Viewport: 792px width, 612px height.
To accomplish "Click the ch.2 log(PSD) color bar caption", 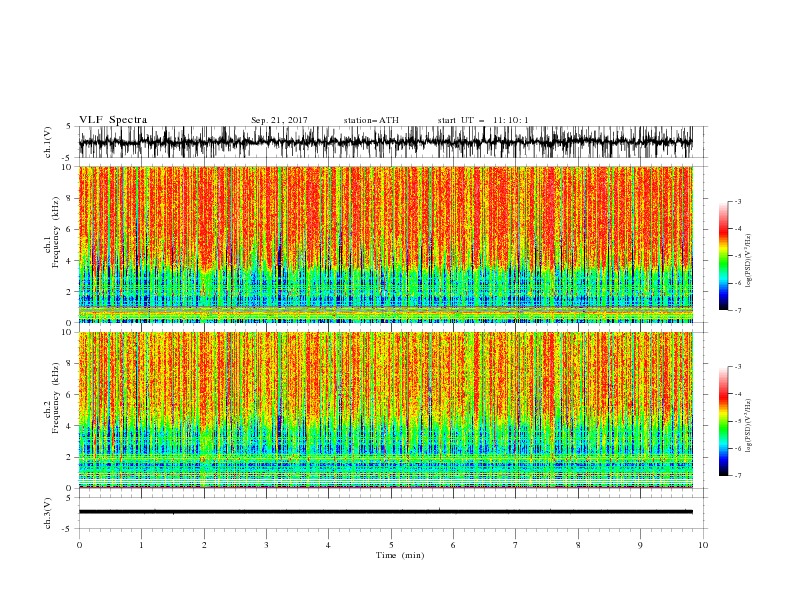I will point(748,426).
